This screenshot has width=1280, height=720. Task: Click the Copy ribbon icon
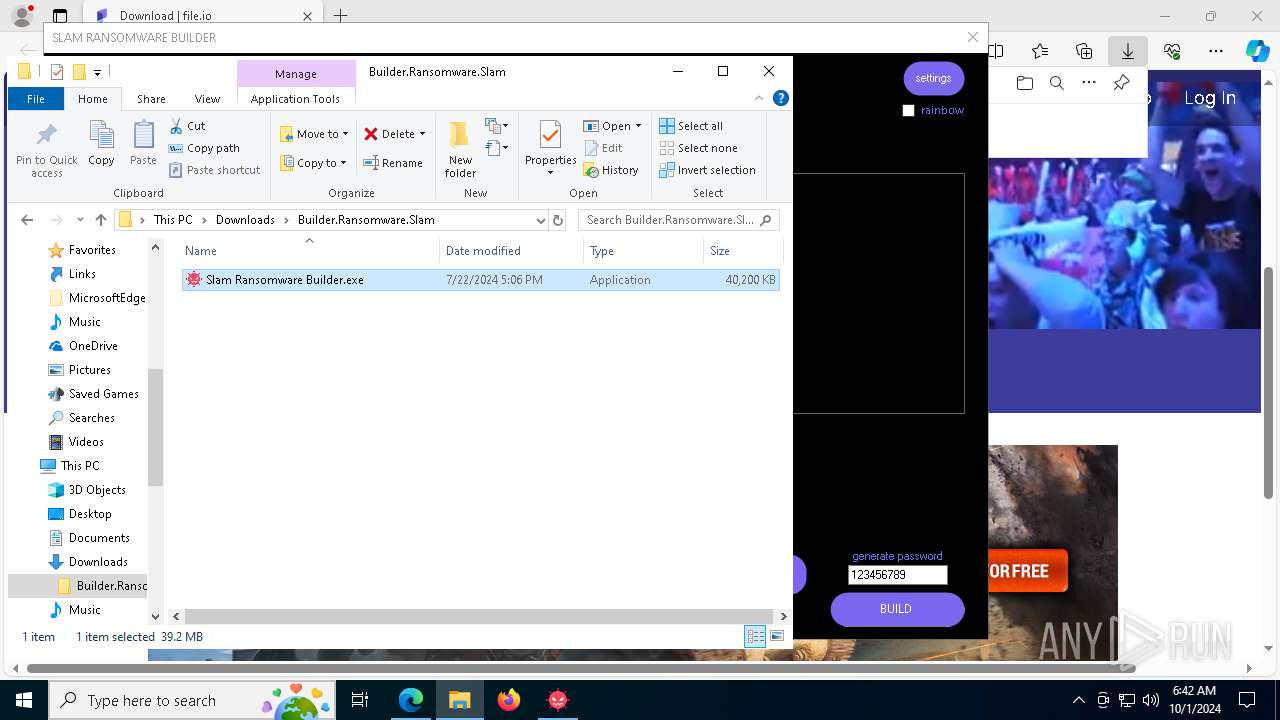[101, 143]
